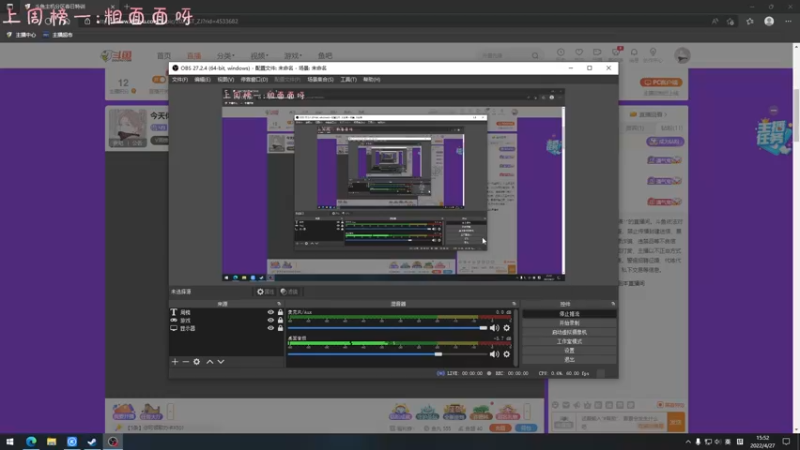Click 开始录制 to start recording

click(569, 323)
